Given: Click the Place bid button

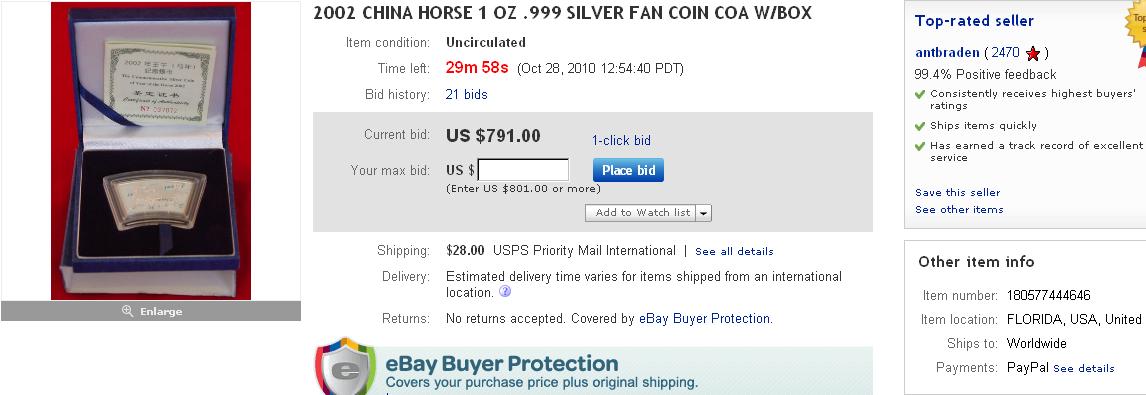Looking at the screenshot, I should pyautogui.click(x=629, y=170).
